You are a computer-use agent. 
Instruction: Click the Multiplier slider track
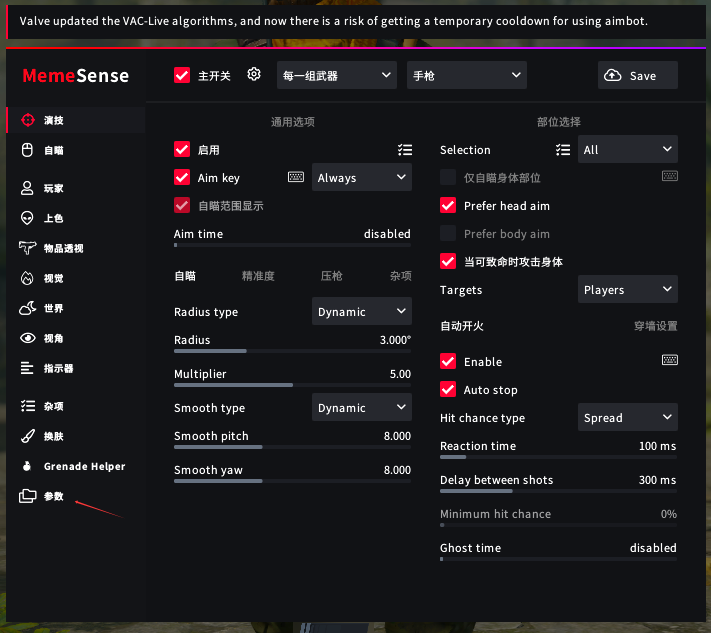[292, 384]
